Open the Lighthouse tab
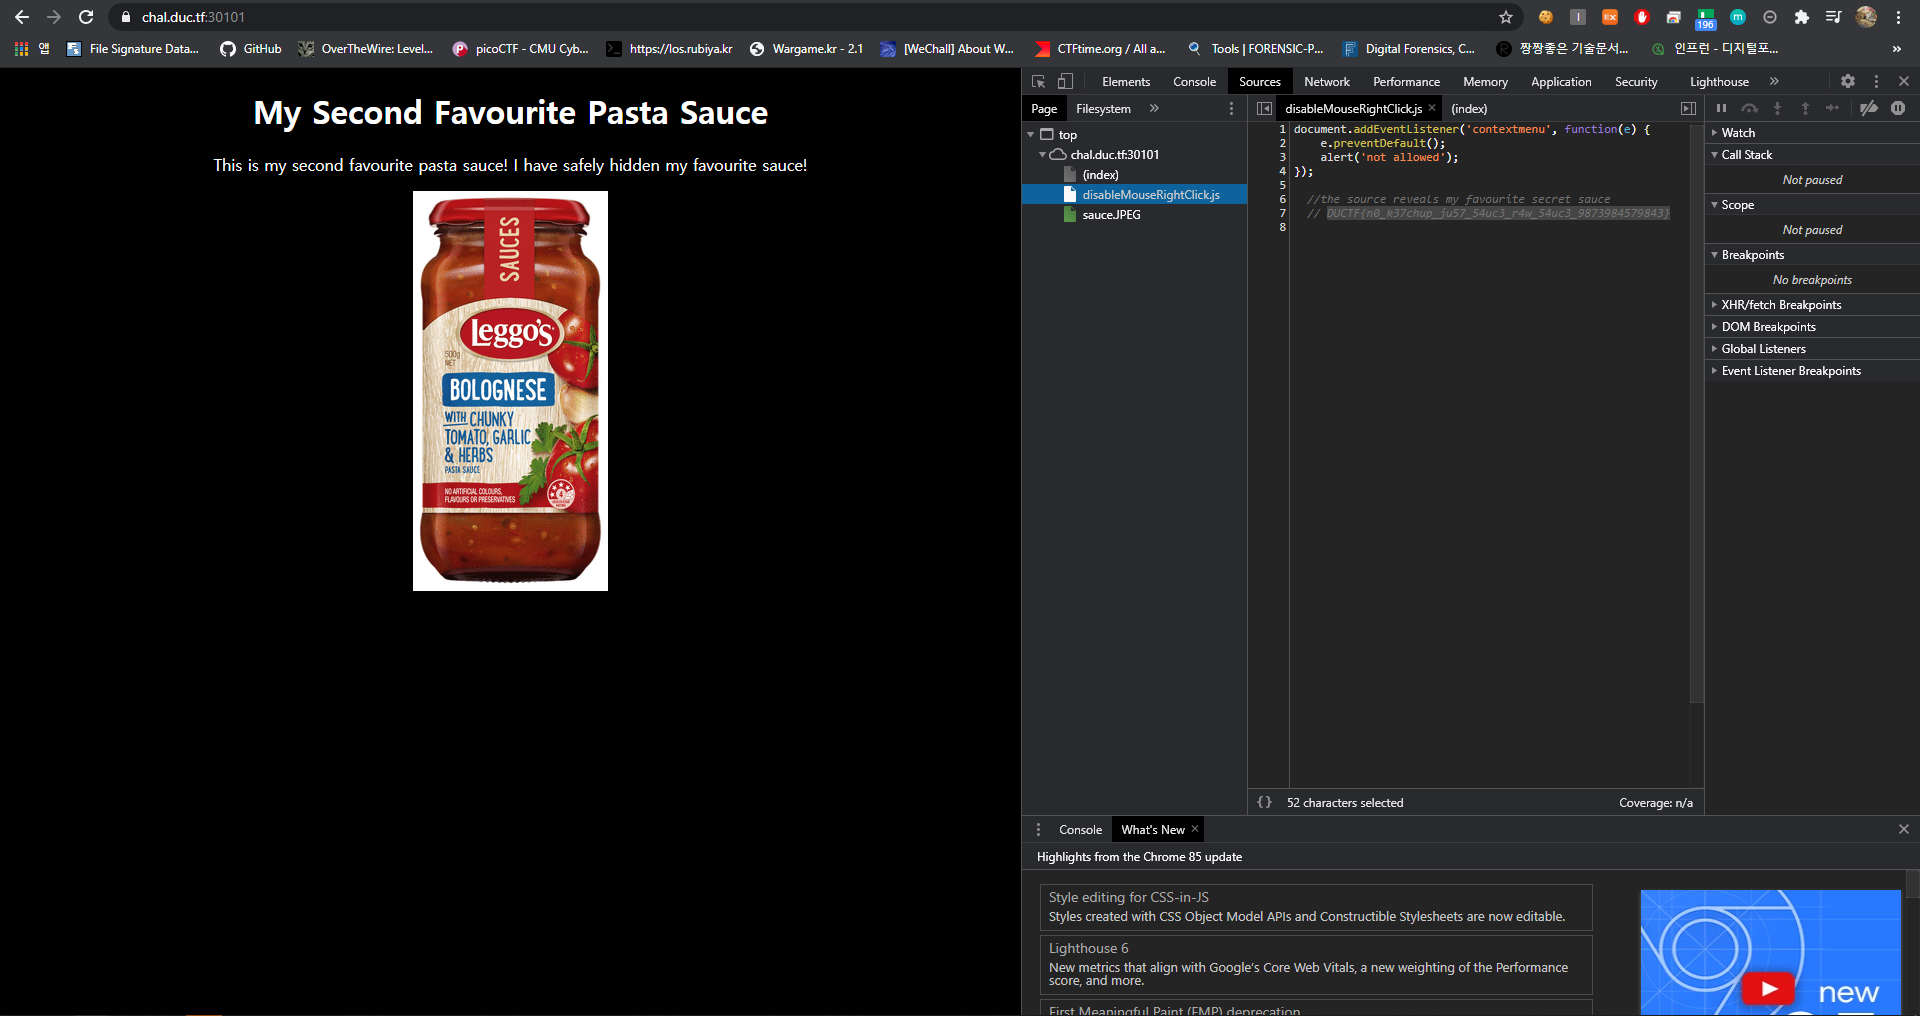1920x1016 pixels. 1719,82
